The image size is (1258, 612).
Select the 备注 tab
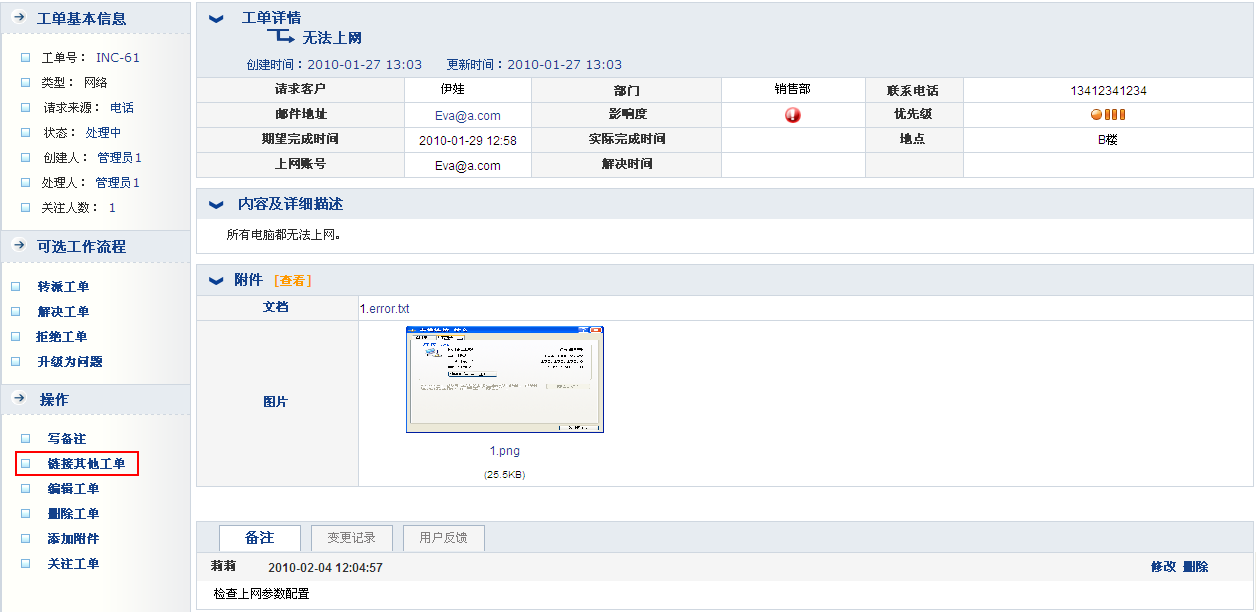point(259,538)
